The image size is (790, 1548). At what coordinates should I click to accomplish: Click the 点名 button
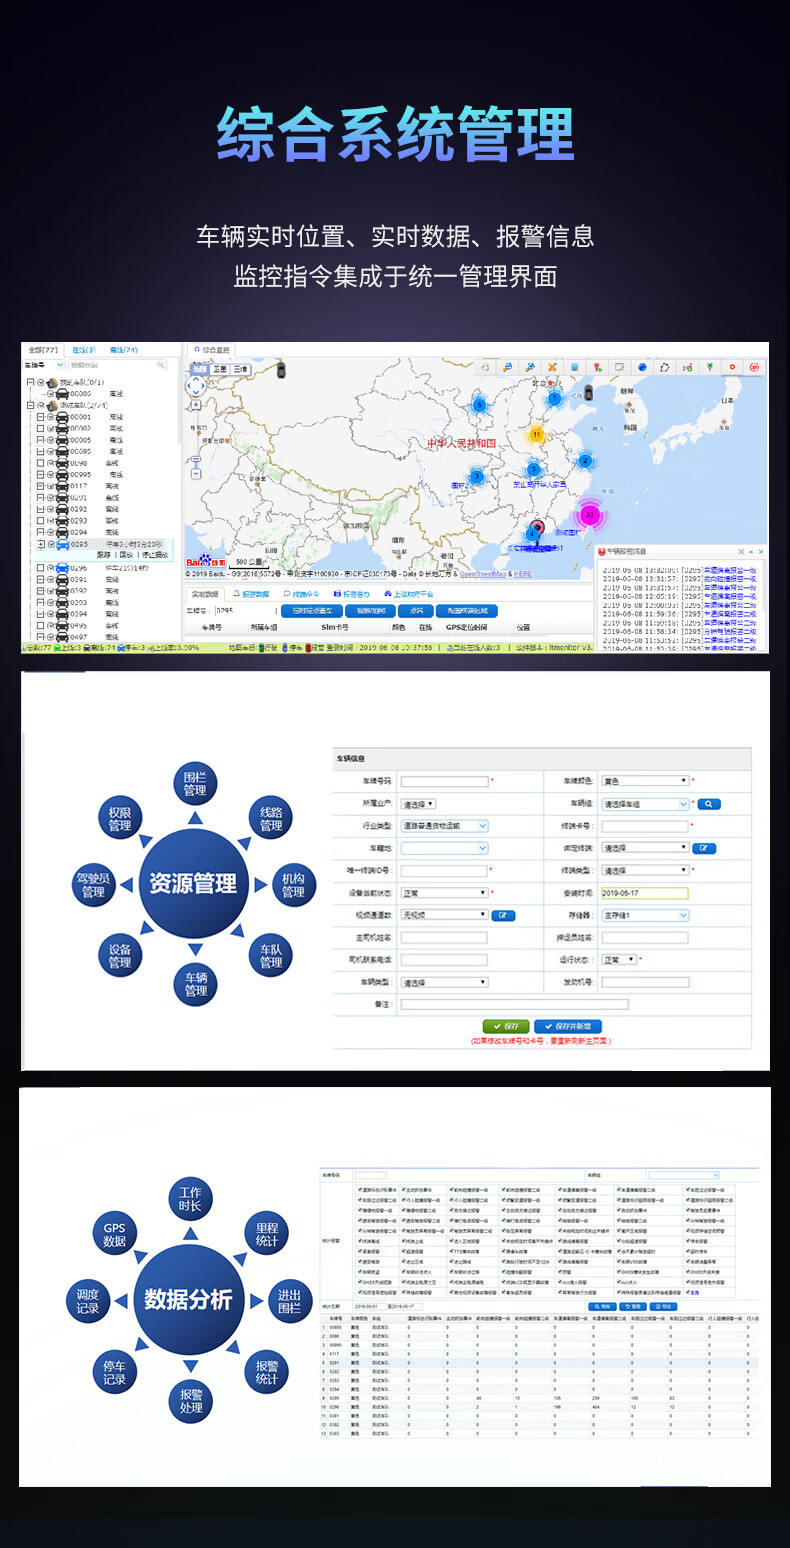coord(418,611)
